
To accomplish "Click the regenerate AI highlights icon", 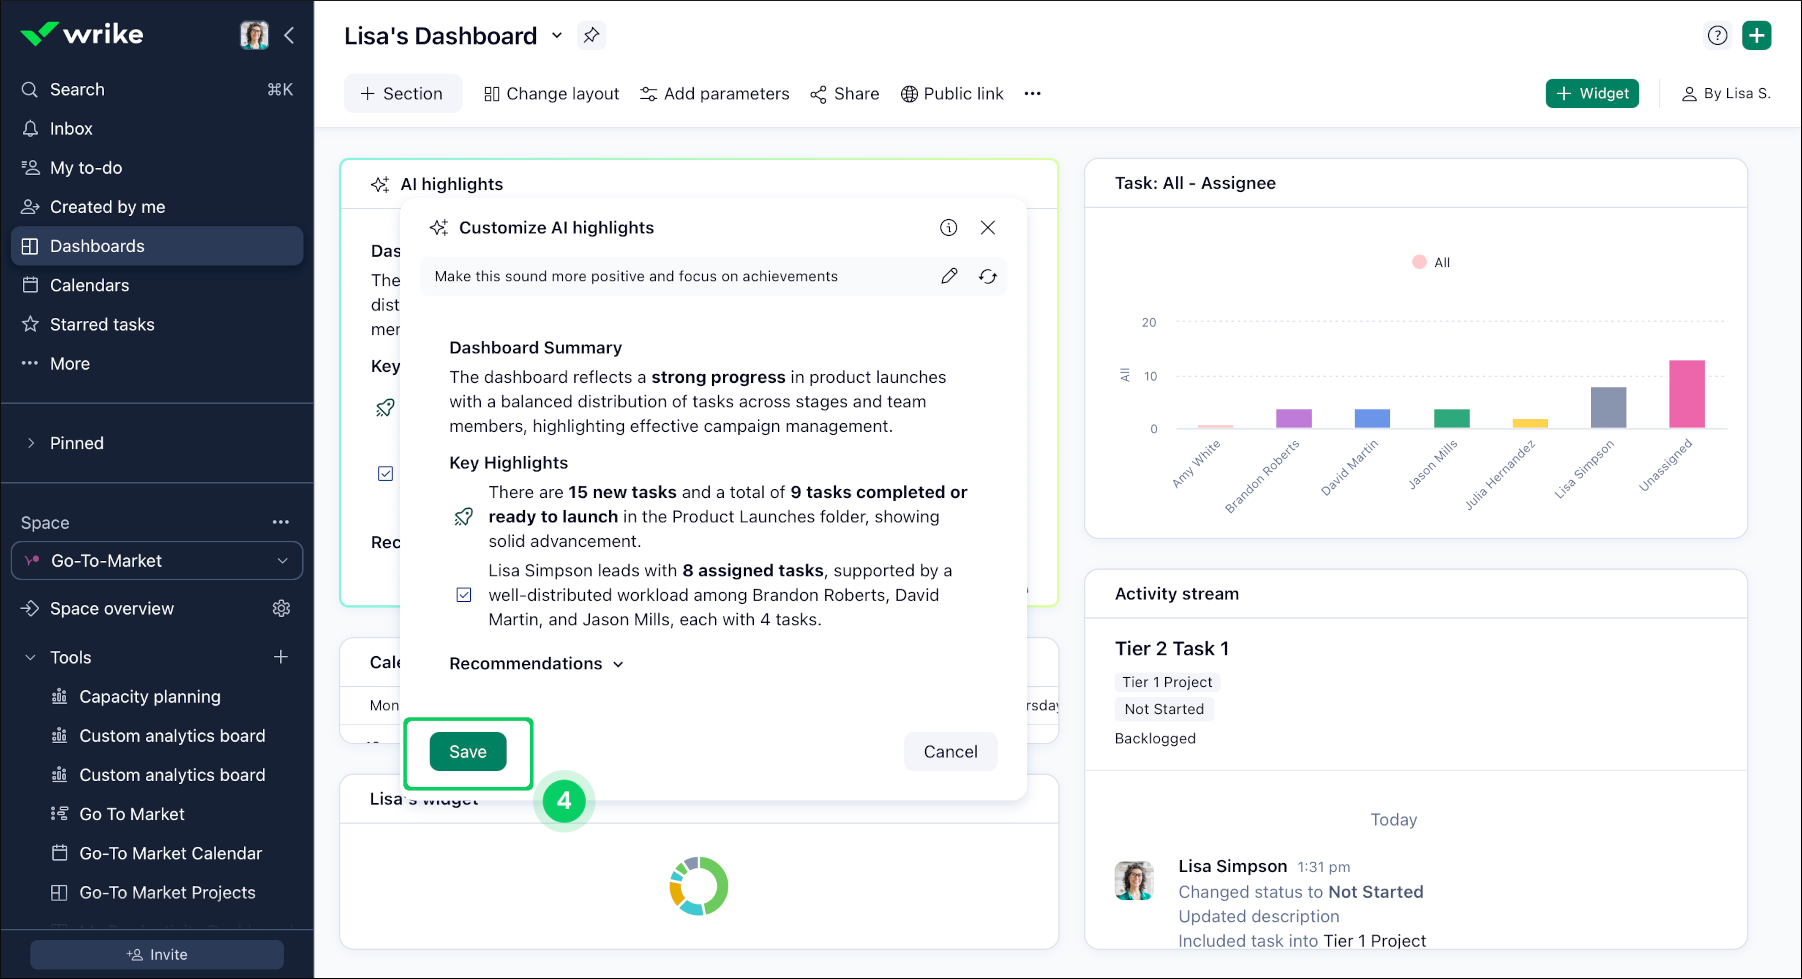I will point(988,276).
